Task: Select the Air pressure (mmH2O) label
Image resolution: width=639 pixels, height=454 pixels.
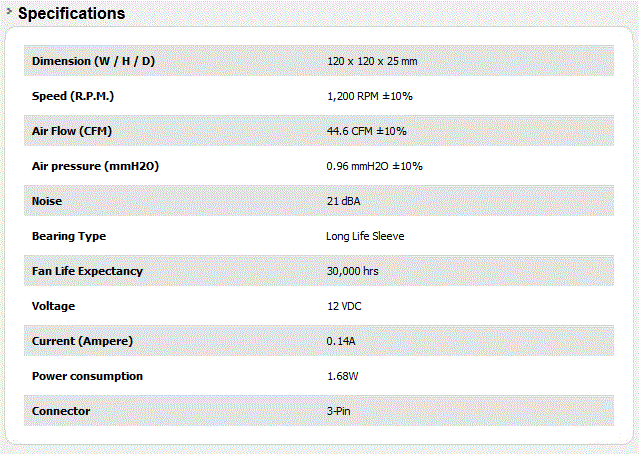Action: [95, 166]
